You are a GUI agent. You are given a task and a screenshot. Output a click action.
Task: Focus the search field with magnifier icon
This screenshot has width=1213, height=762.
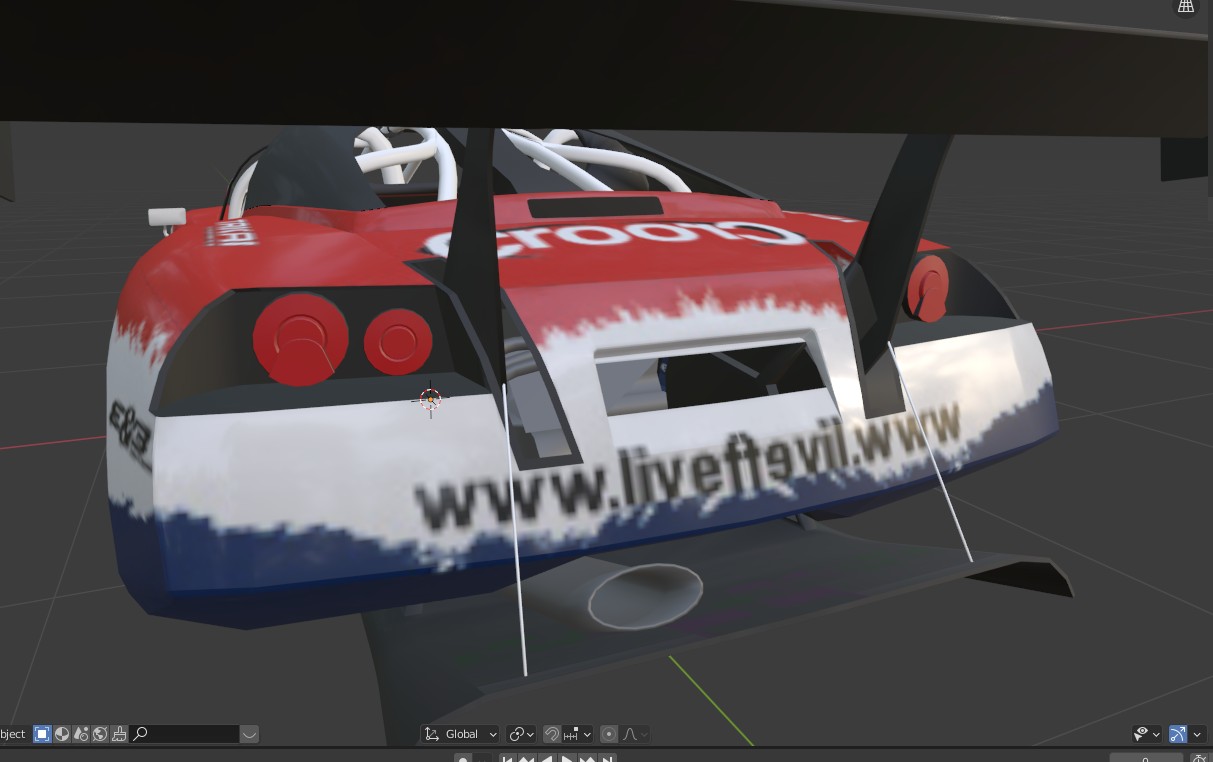[185, 734]
